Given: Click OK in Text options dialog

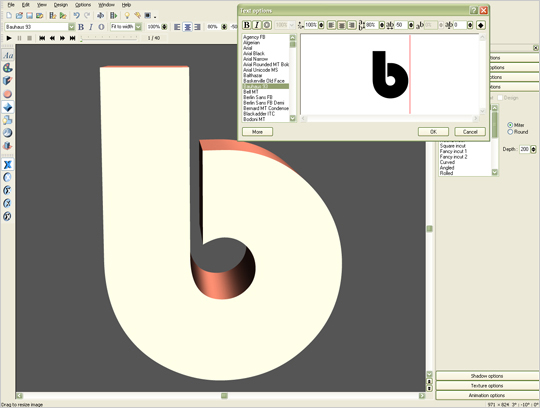Looking at the screenshot, I should [x=433, y=132].
